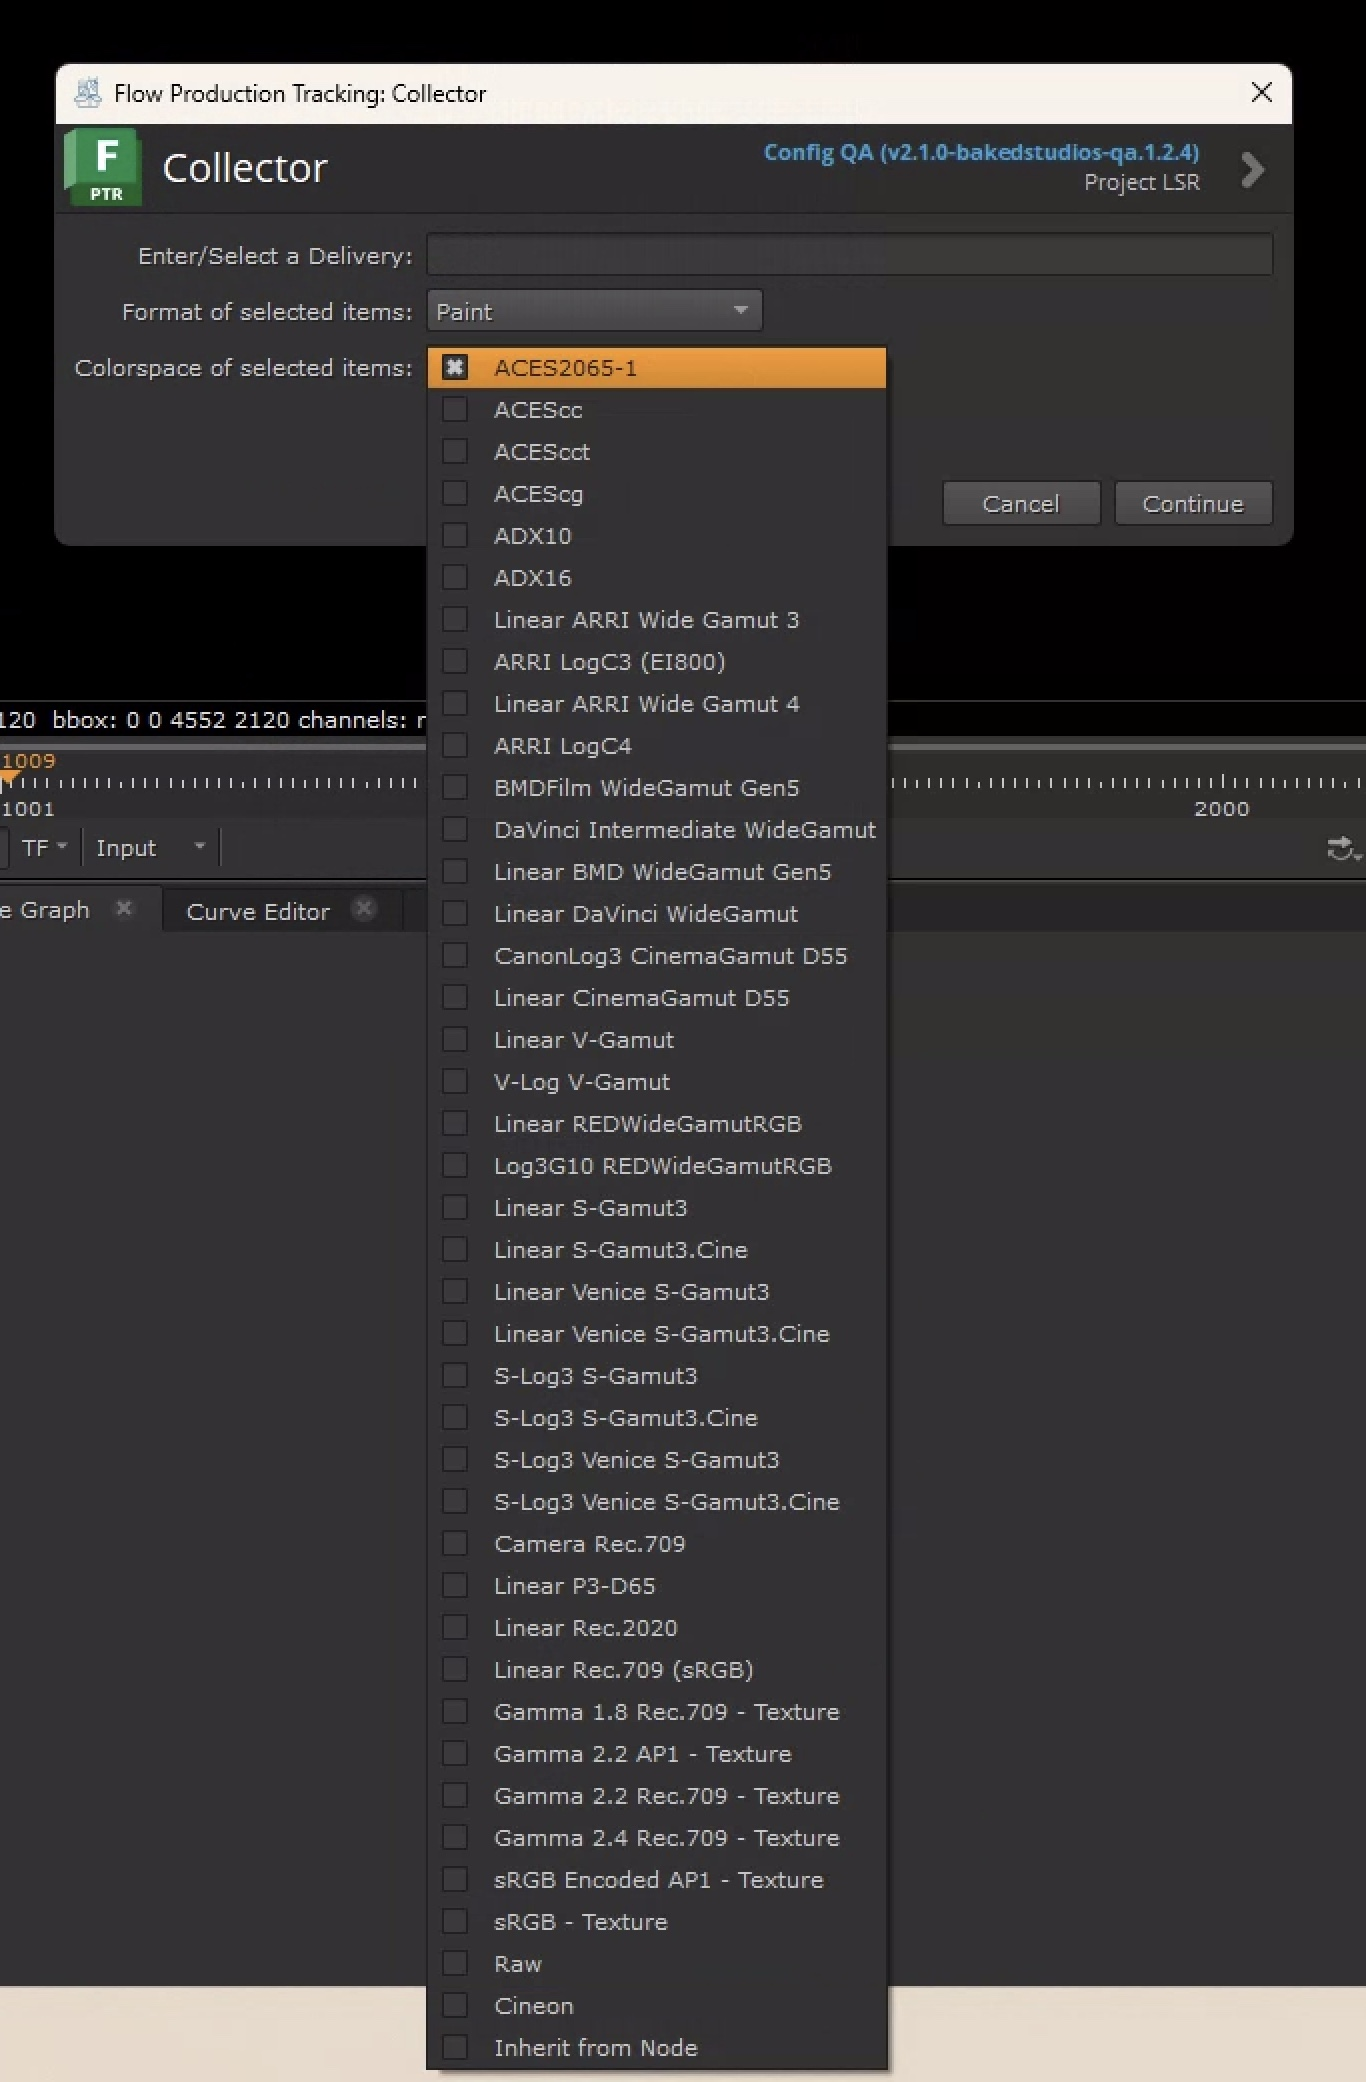Select Linear Venice S-Gamut3.Cine
The image size is (1366, 2082).
657,1333
